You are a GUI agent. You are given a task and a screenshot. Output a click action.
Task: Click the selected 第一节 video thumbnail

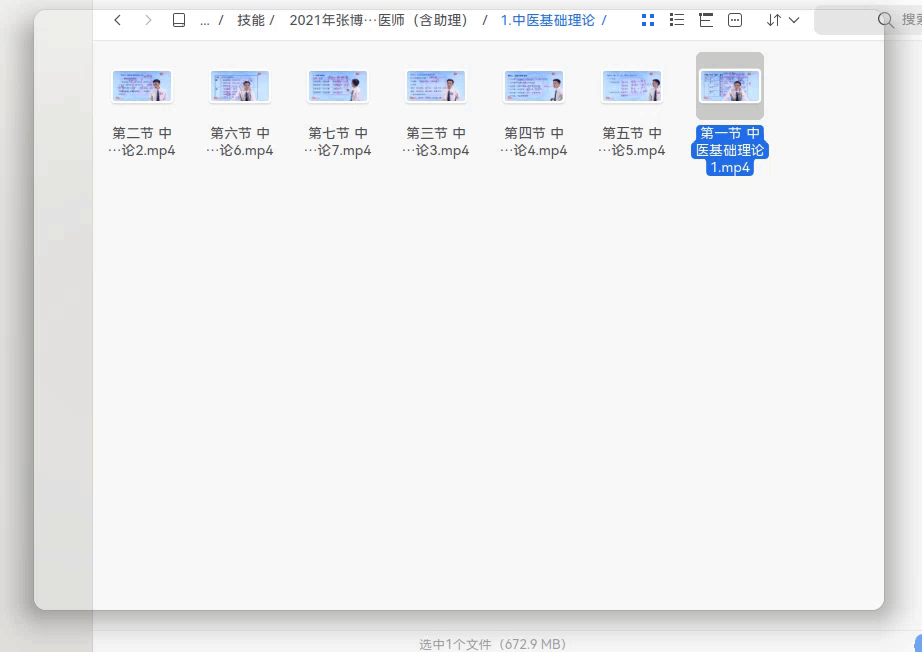(x=730, y=86)
